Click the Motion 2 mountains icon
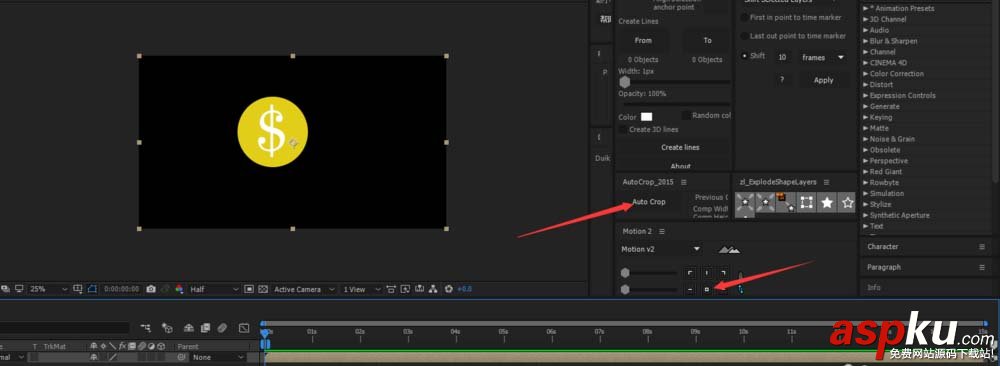The width and height of the screenshot is (1000, 366). point(730,249)
